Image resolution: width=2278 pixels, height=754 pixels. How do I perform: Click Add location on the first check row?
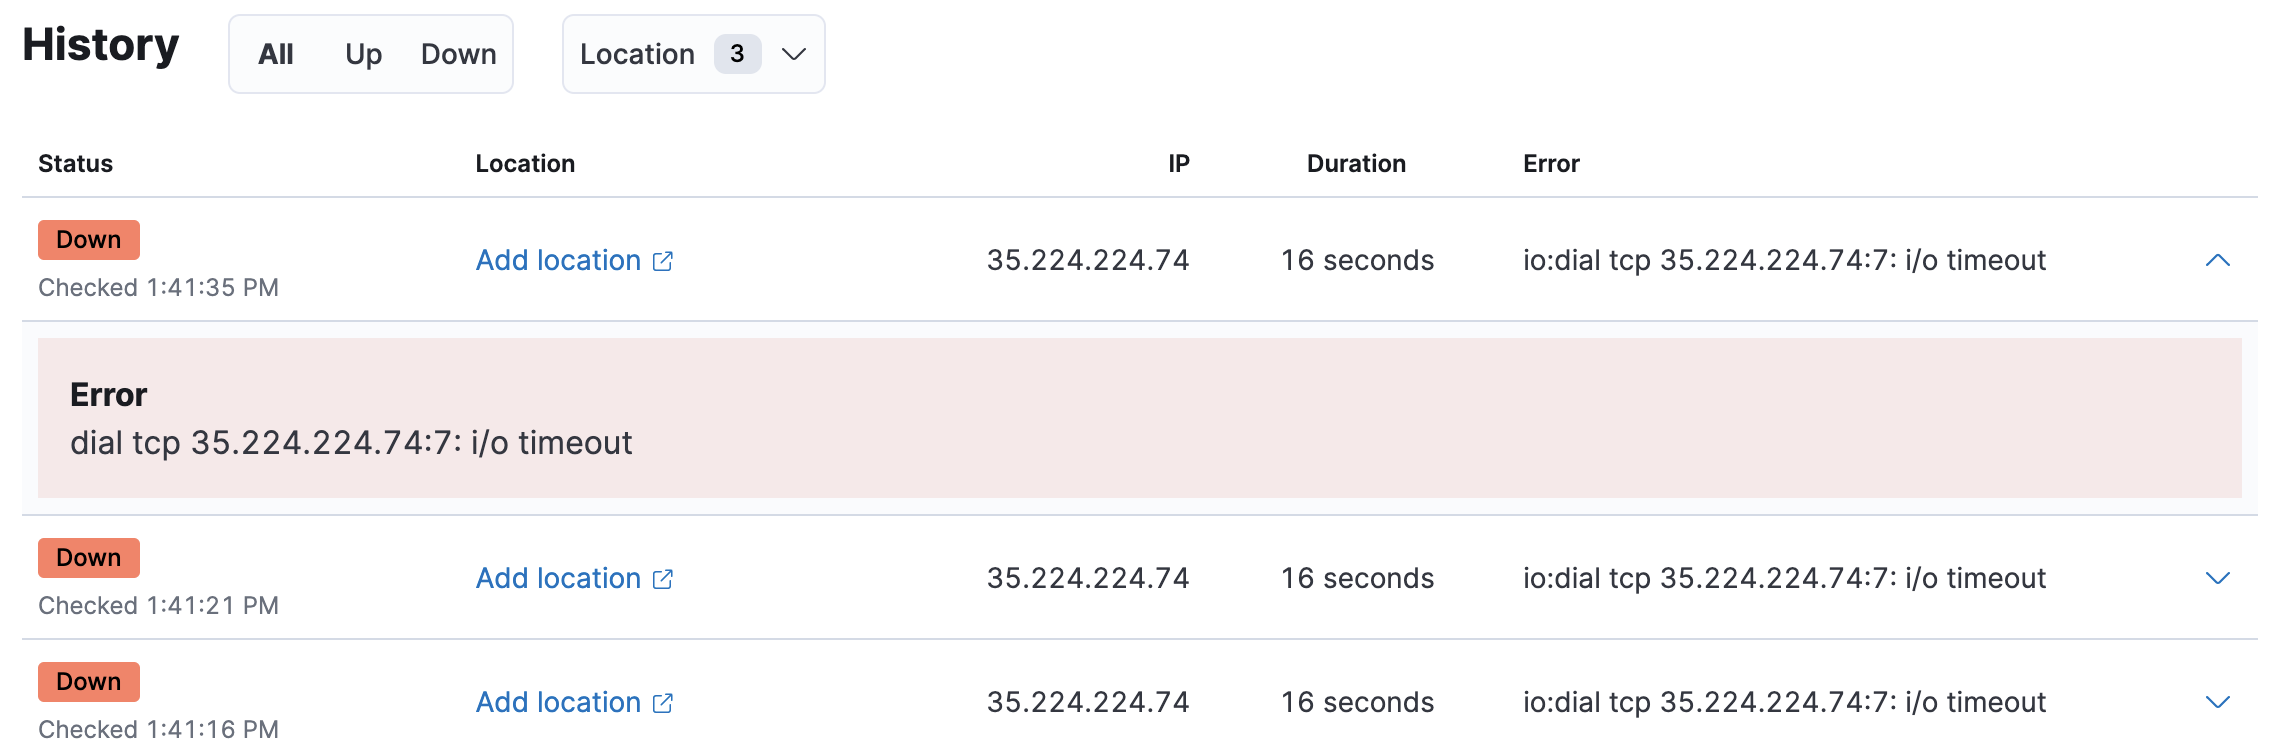click(x=558, y=261)
